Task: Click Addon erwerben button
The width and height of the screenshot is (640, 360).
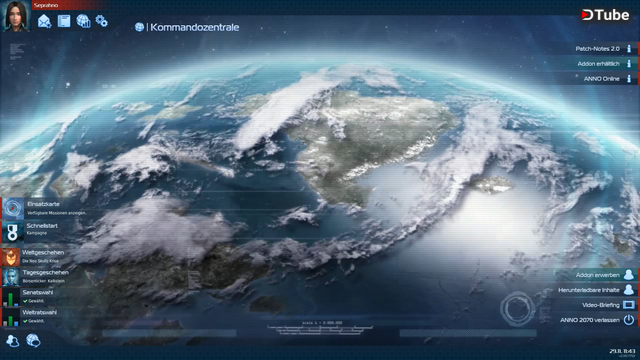Action: [597, 275]
